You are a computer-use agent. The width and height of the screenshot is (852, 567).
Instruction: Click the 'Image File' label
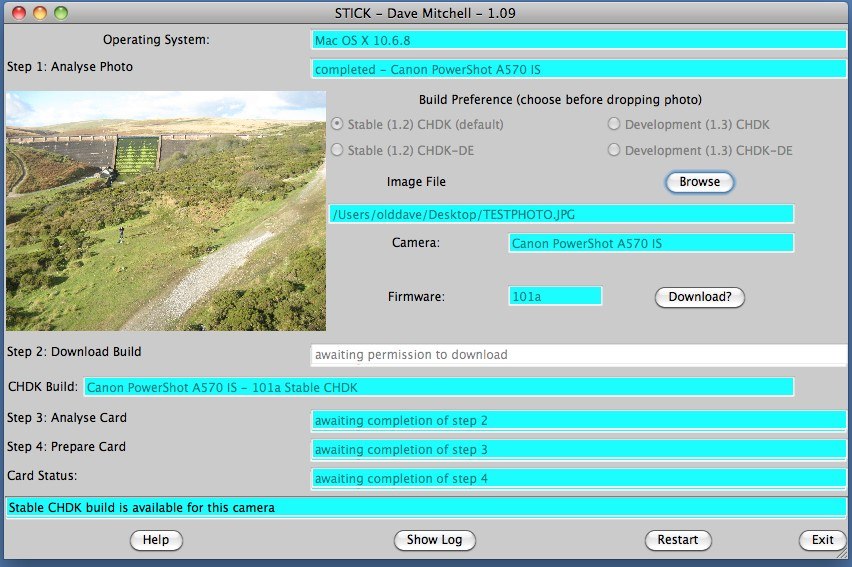(x=416, y=182)
